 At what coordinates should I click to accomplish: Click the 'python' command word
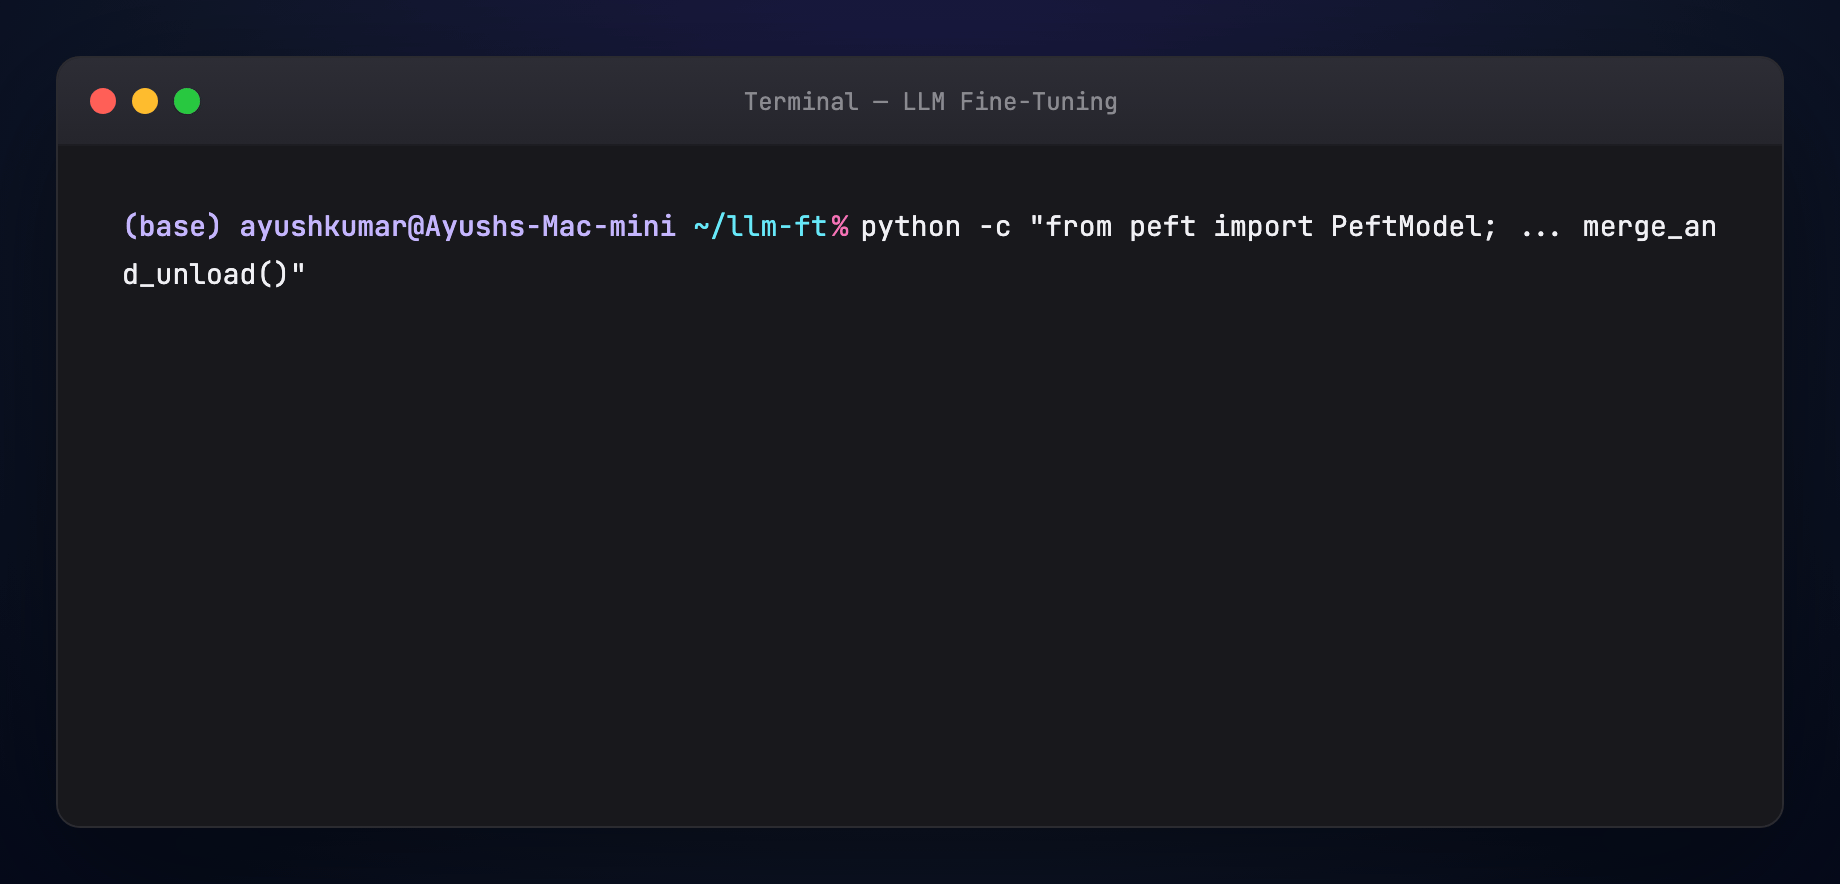coord(910,227)
